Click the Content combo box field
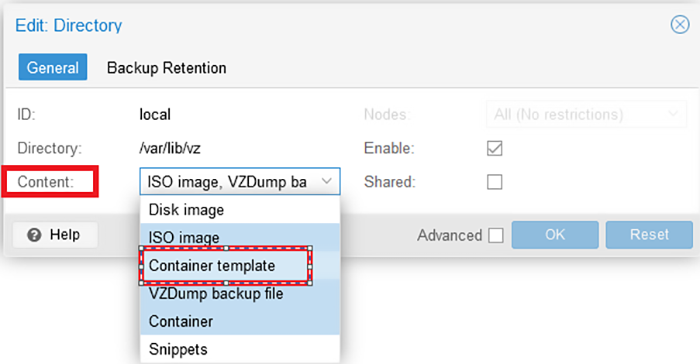The width and height of the screenshot is (700, 364). (240, 181)
